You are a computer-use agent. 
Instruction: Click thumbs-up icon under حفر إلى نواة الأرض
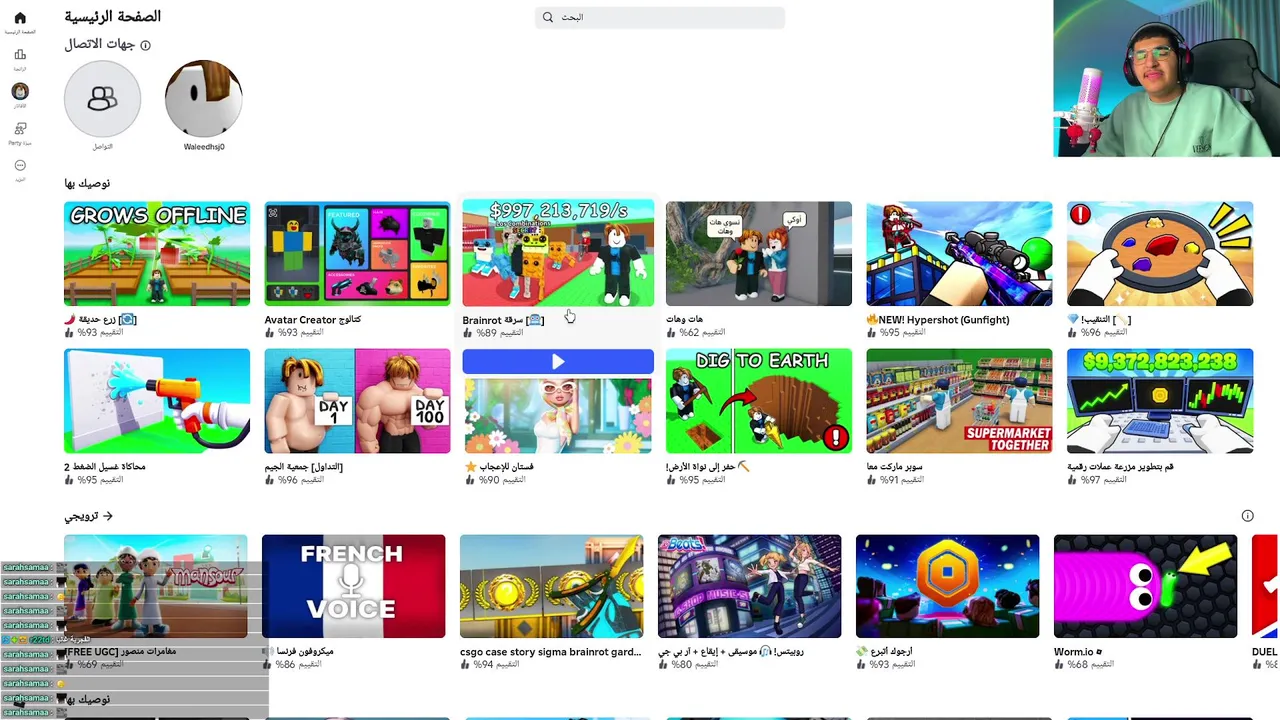pyautogui.click(x=671, y=480)
